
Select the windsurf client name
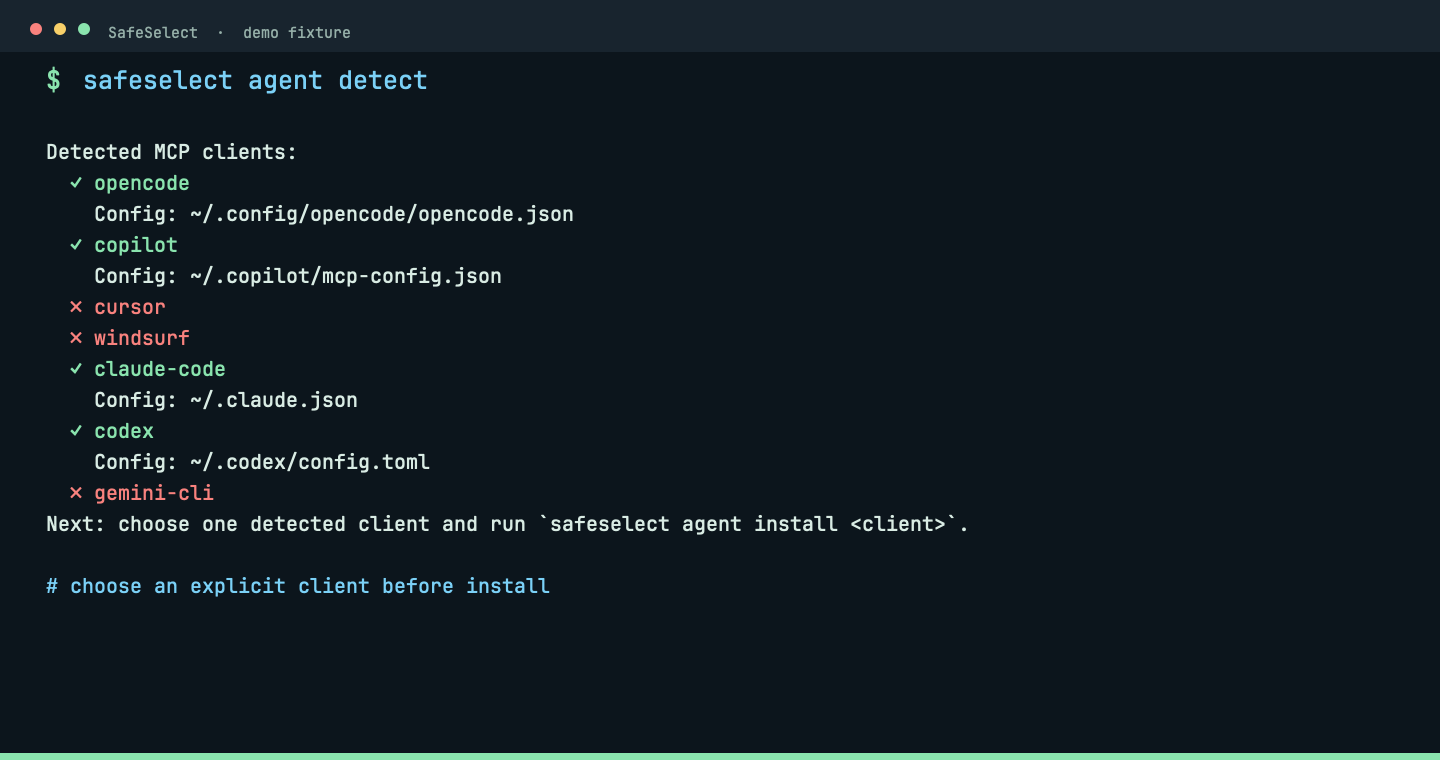142,338
